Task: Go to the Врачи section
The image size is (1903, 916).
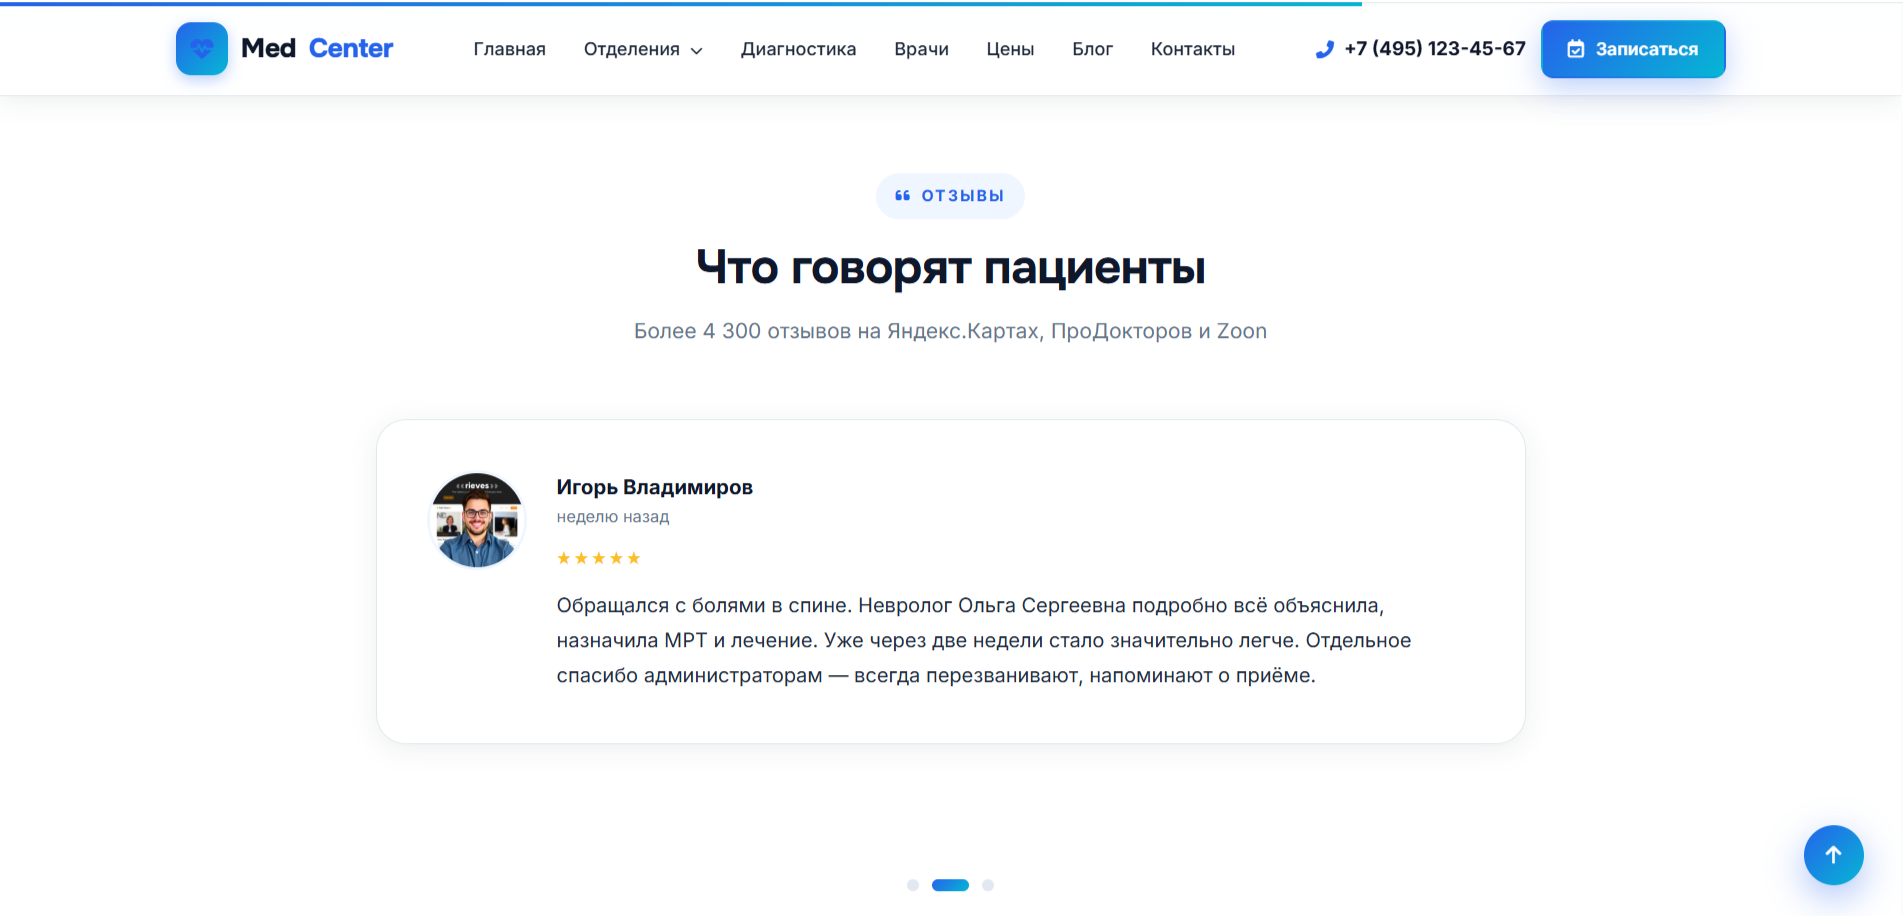Action: pos(921,49)
